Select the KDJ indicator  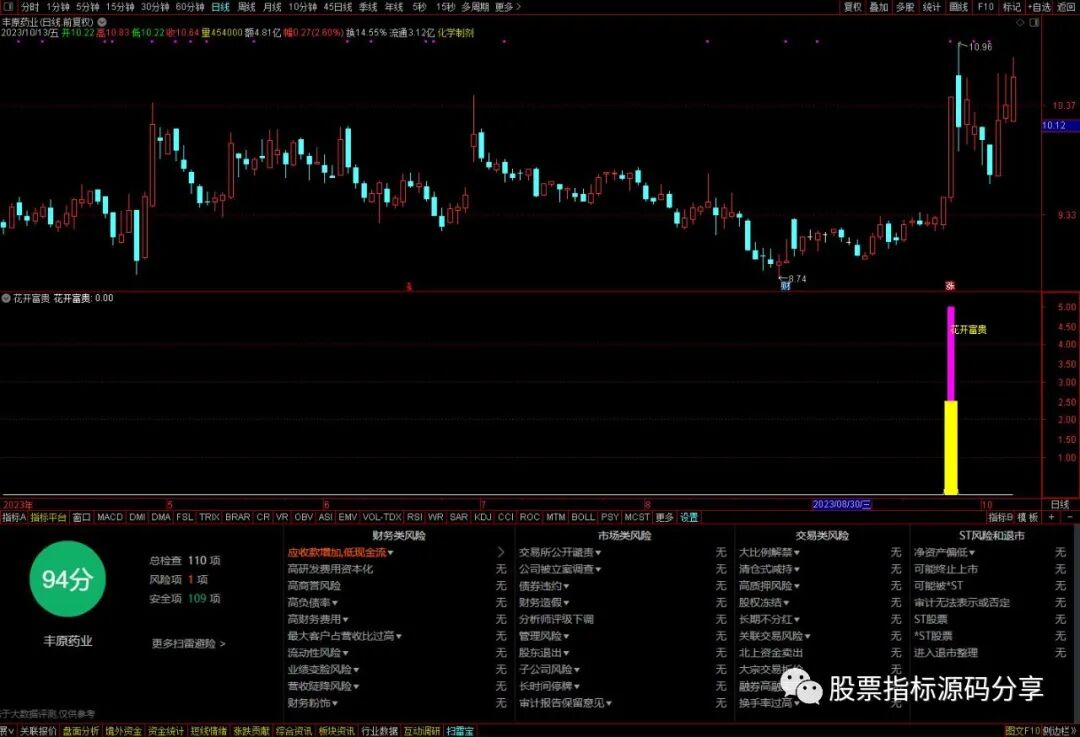click(483, 517)
